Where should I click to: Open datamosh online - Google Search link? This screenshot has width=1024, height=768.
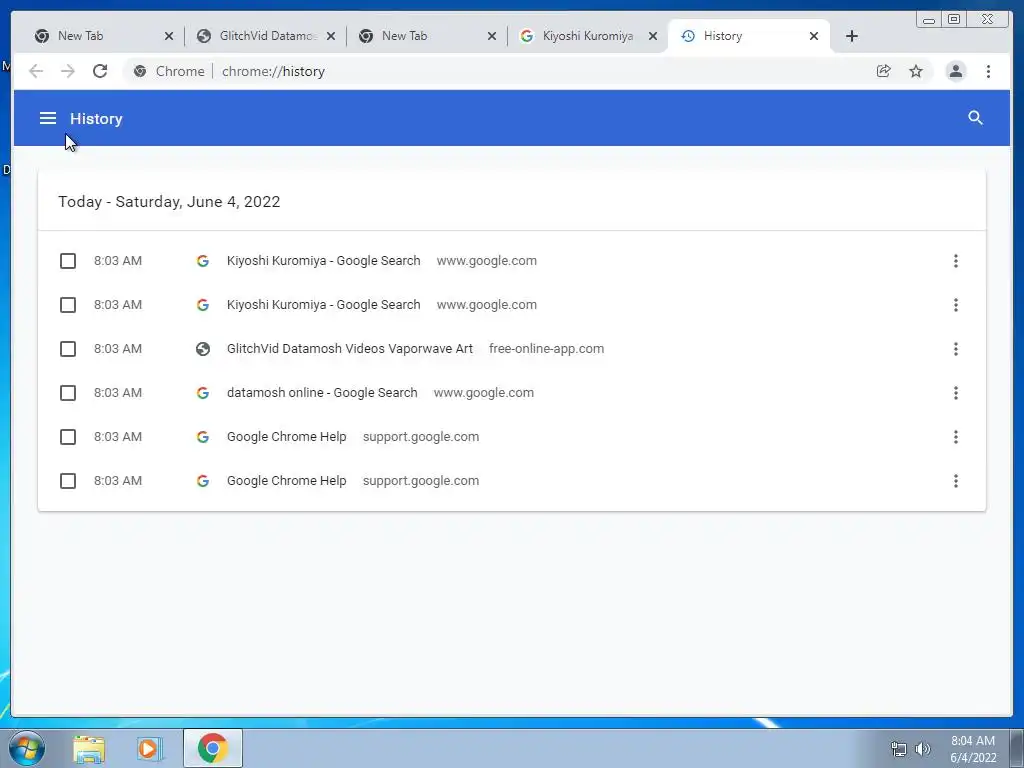pos(322,392)
